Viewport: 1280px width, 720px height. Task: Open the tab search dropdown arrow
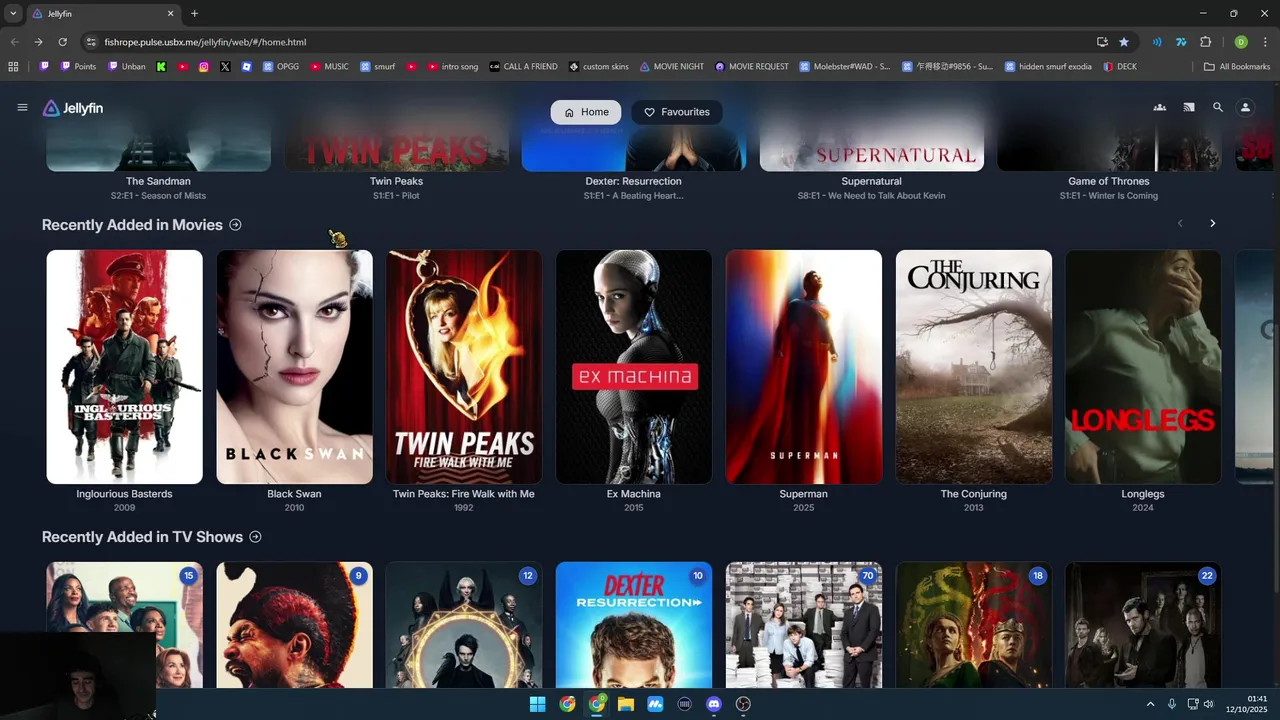(x=13, y=13)
